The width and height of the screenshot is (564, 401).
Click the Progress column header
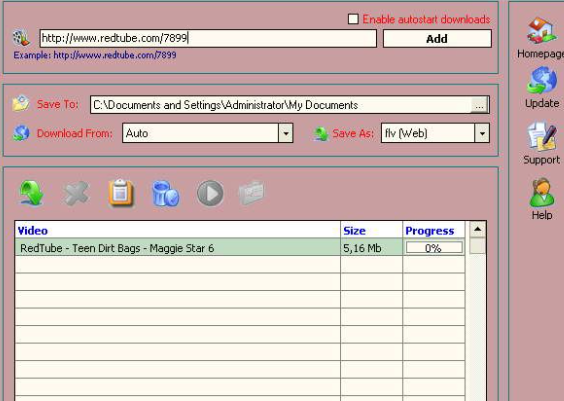pyautogui.click(x=434, y=230)
